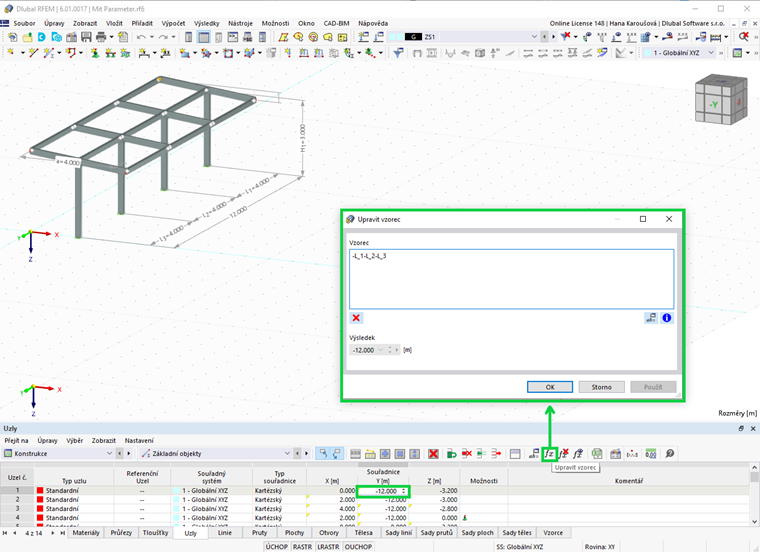
Task: Go to the last table page arrow
Action: [63, 533]
